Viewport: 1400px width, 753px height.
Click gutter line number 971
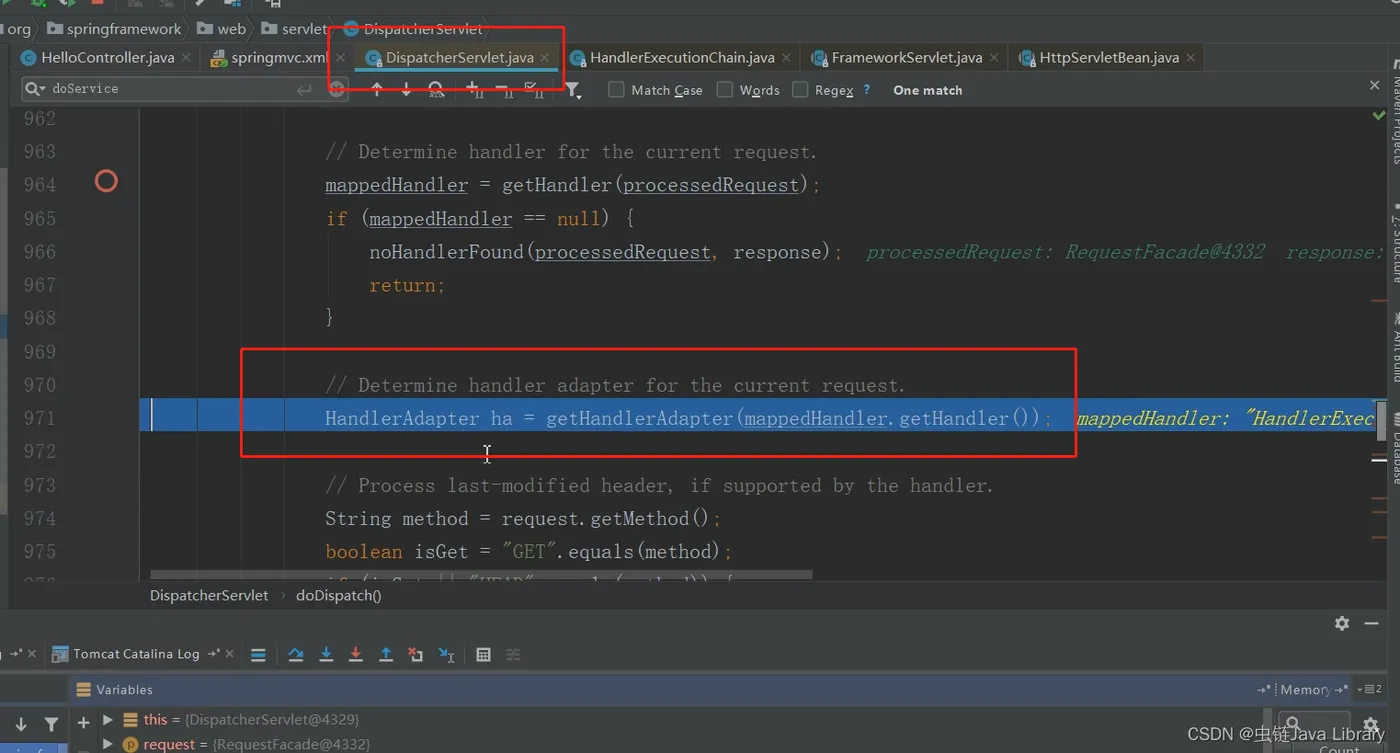point(39,418)
